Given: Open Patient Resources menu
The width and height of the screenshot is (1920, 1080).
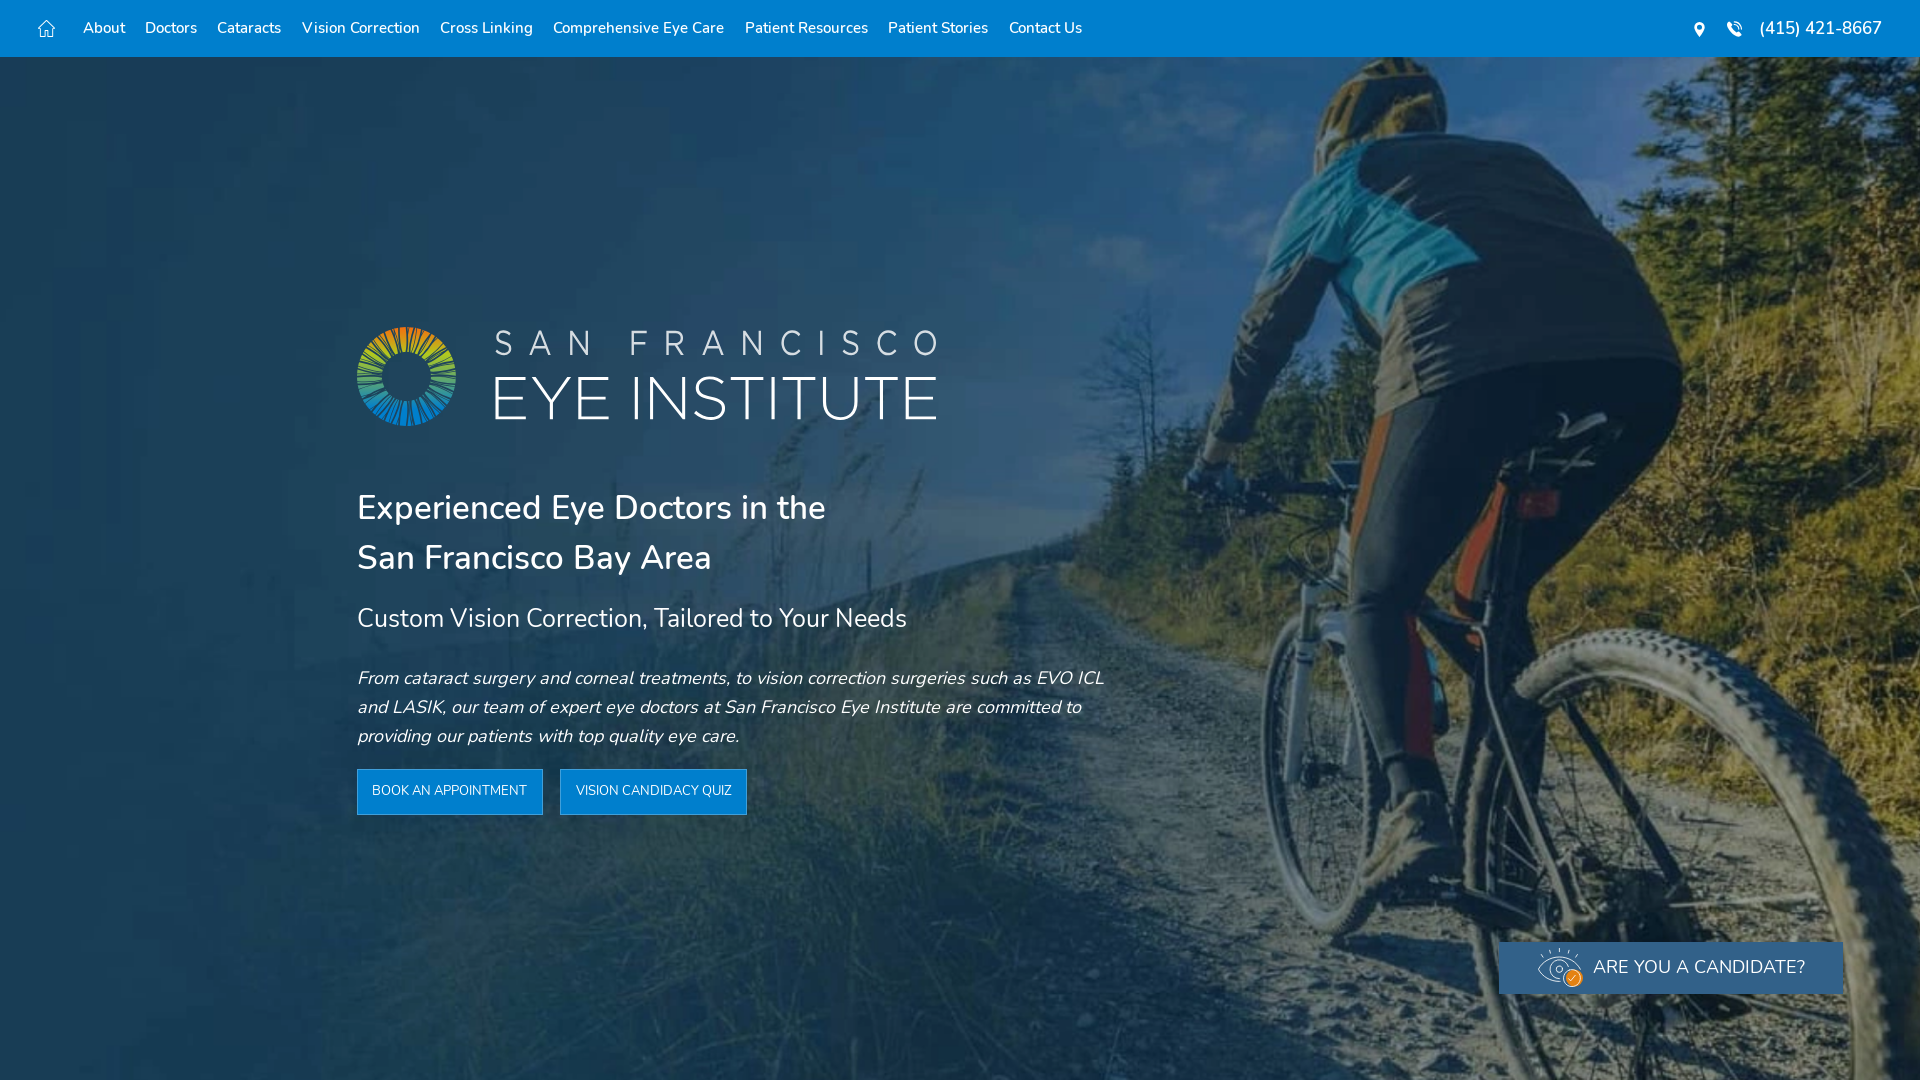Looking at the screenshot, I should click(x=806, y=28).
